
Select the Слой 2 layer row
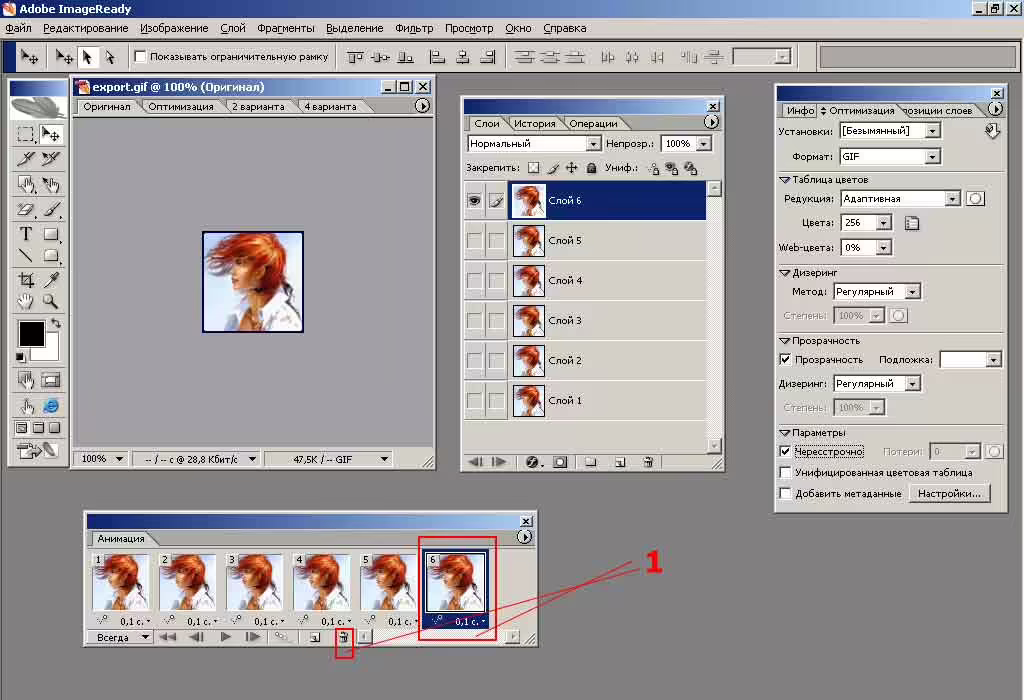pos(584,360)
